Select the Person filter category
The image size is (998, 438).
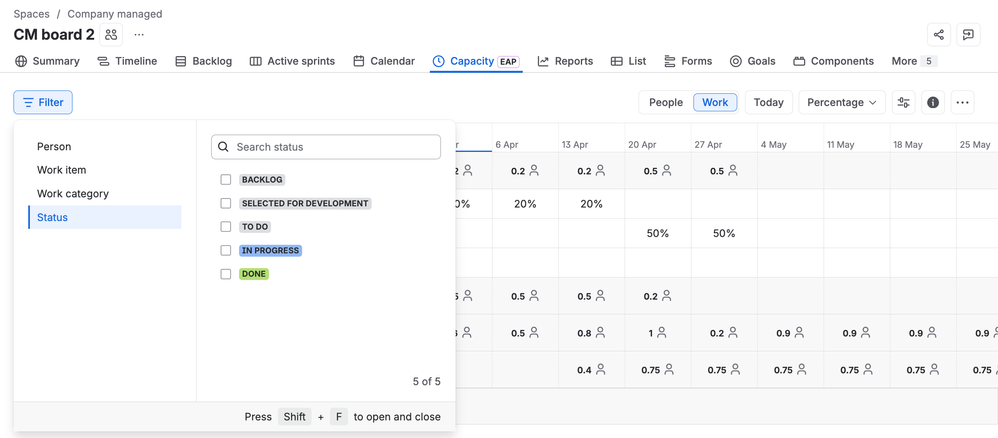point(105,146)
